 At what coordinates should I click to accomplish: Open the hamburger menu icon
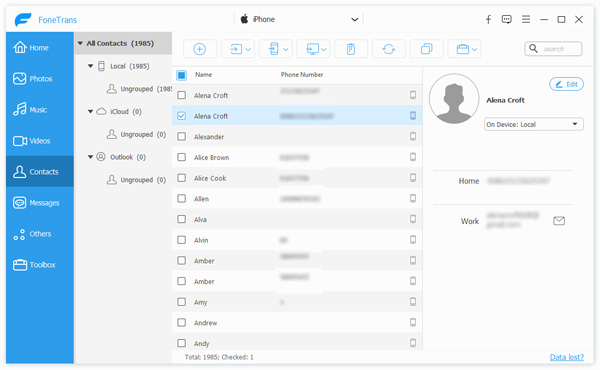point(526,20)
